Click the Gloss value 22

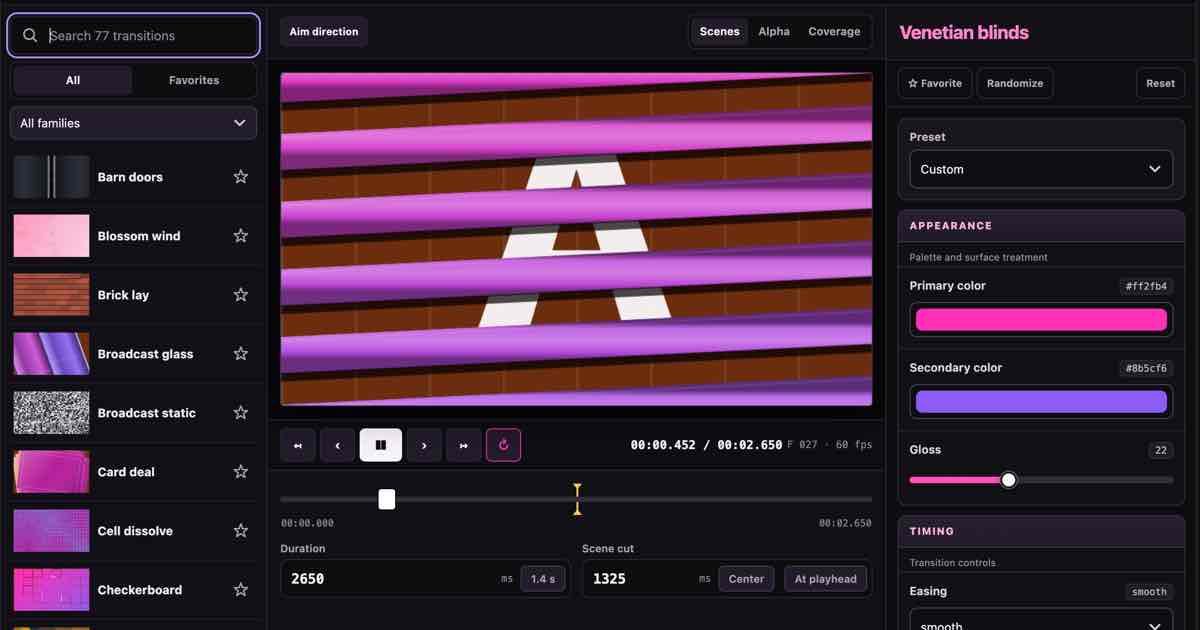click(x=1161, y=450)
